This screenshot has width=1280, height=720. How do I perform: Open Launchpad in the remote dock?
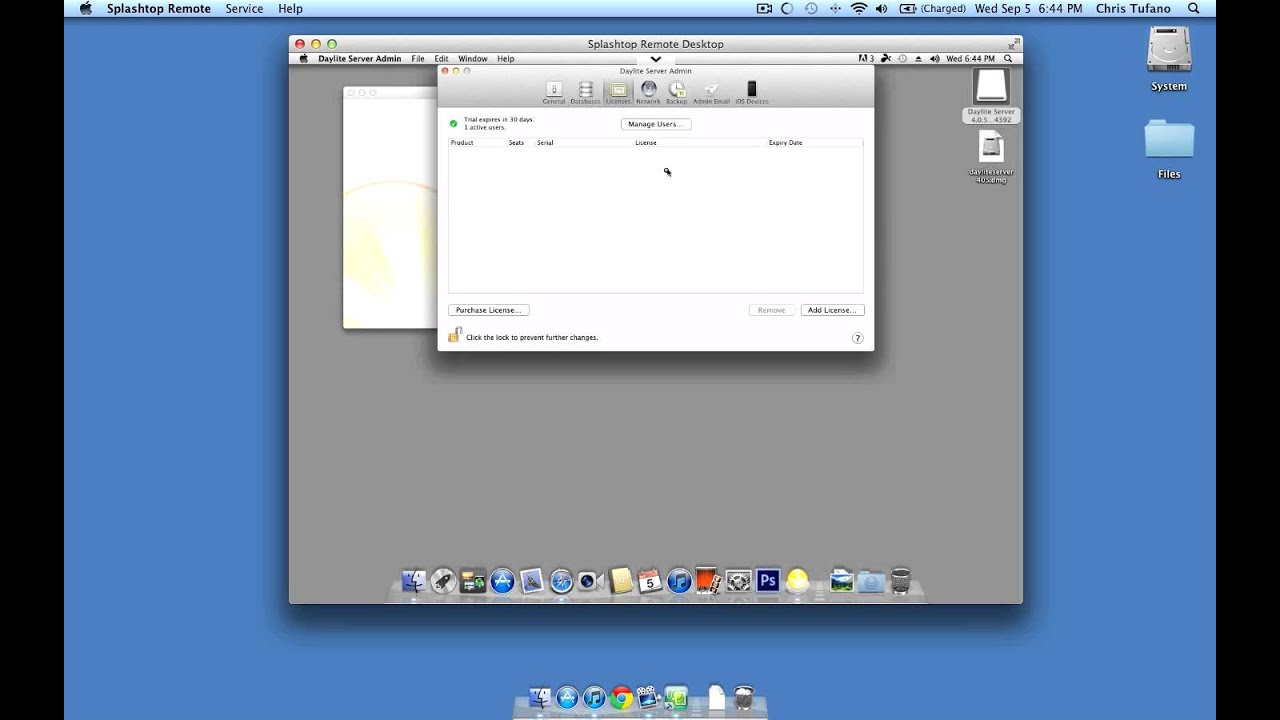pyautogui.click(x=443, y=581)
